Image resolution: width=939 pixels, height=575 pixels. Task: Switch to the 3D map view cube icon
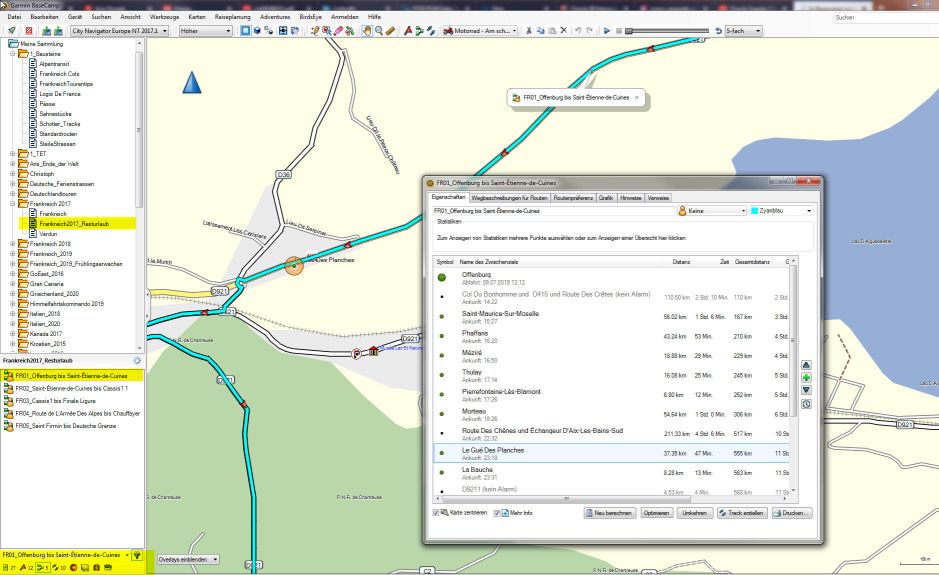pos(257,31)
